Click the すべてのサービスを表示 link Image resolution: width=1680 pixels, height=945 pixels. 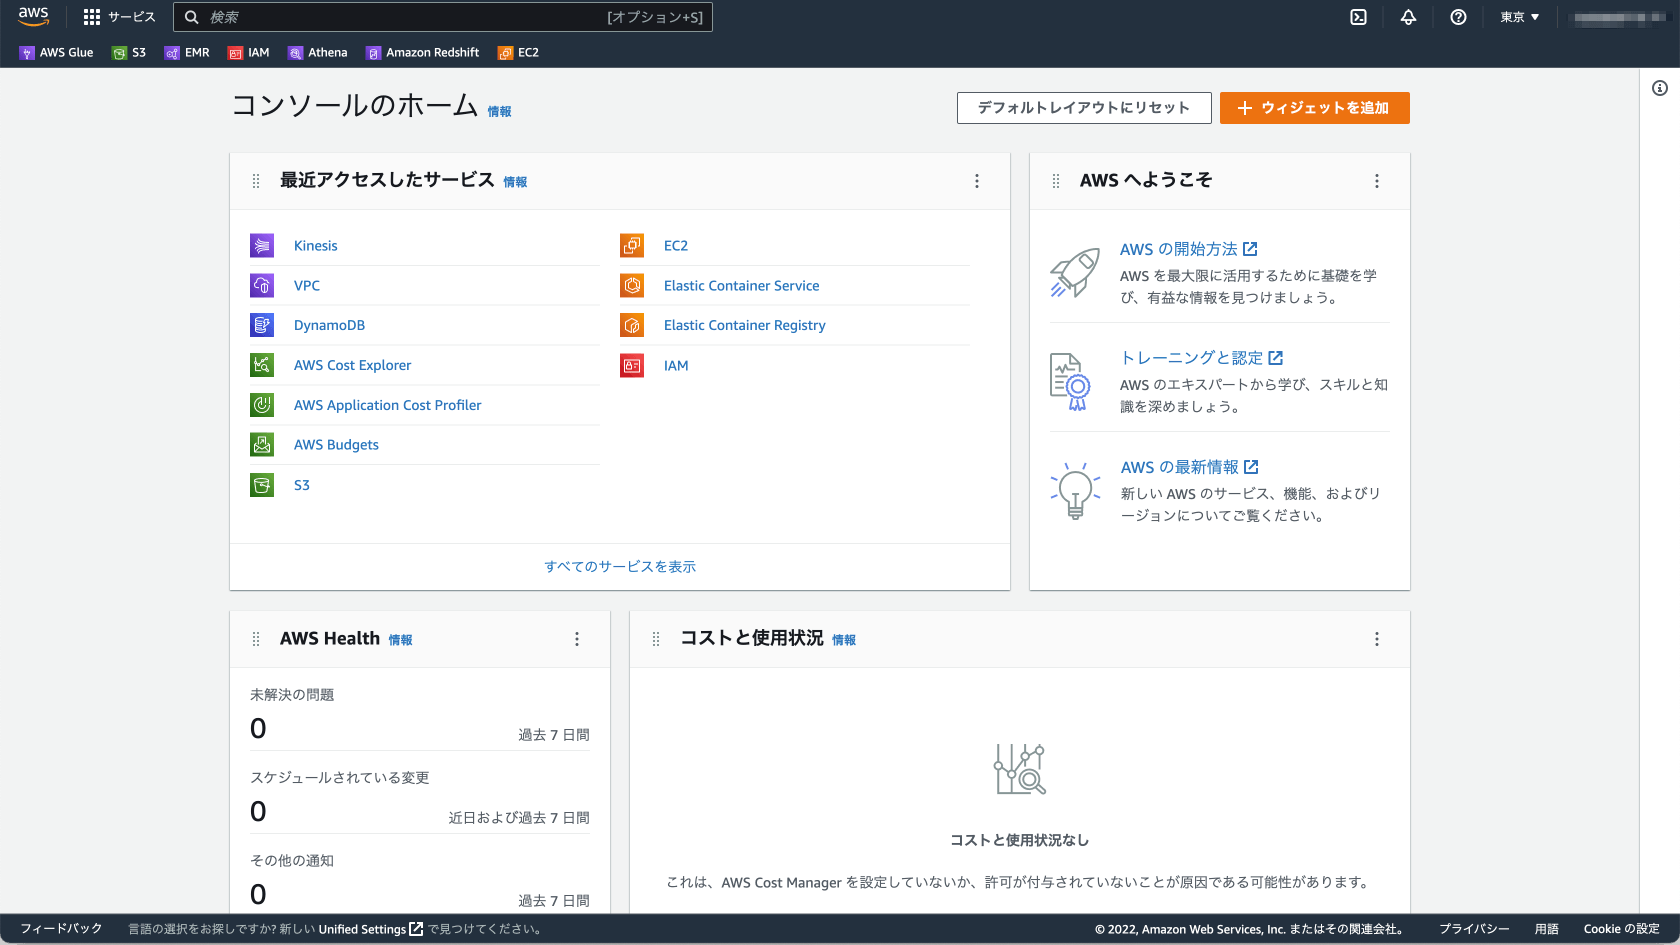click(x=620, y=566)
